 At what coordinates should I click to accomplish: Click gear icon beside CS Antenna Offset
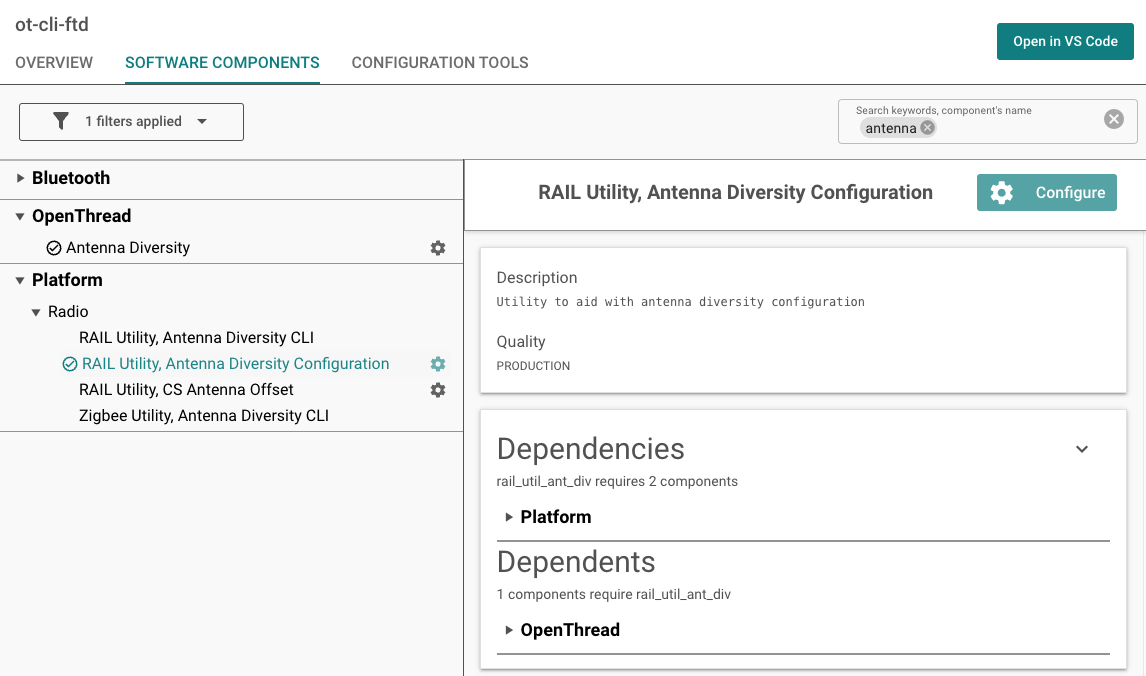pyautogui.click(x=438, y=390)
